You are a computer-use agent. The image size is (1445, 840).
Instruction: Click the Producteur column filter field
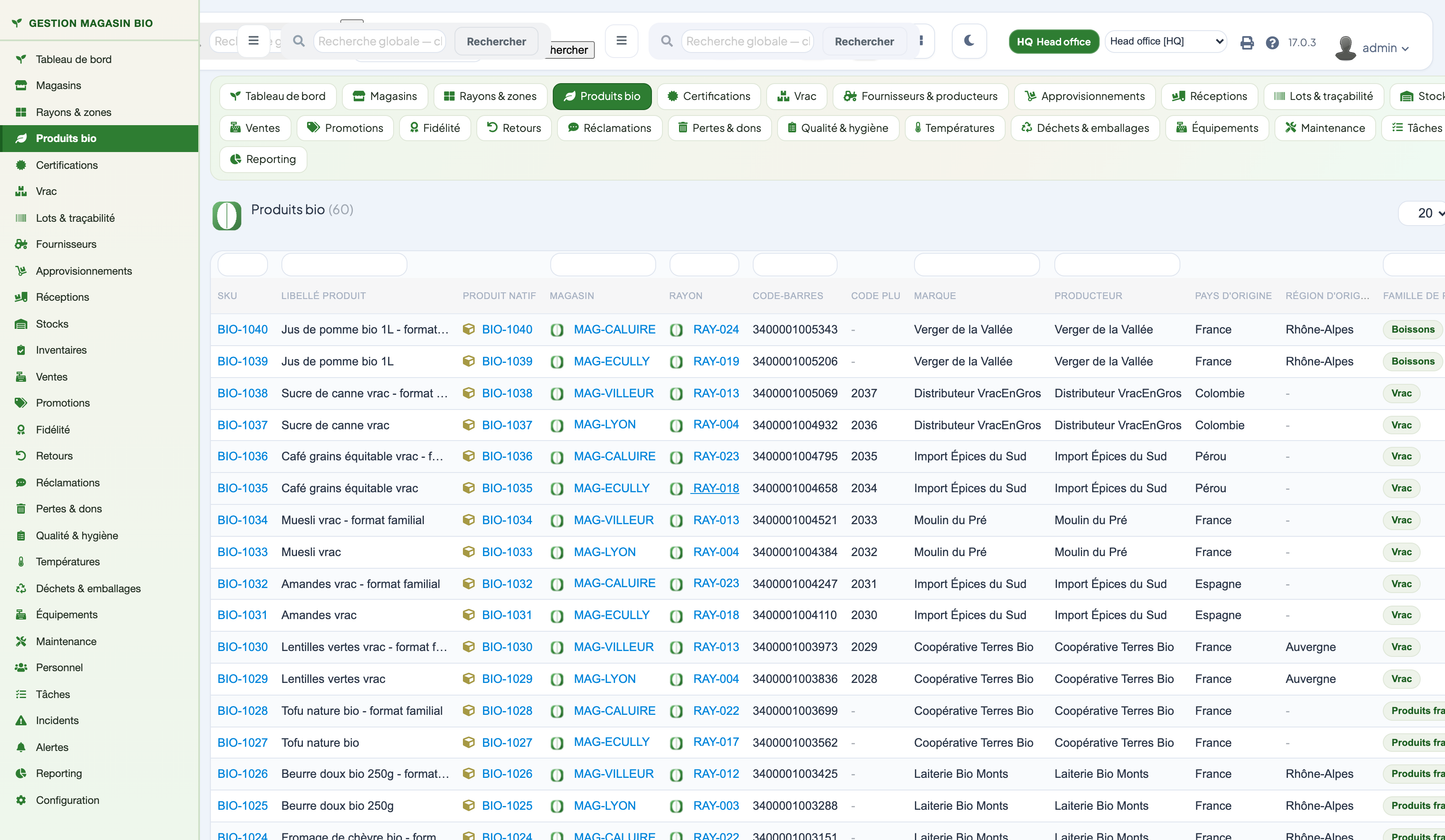point(1117,265)
